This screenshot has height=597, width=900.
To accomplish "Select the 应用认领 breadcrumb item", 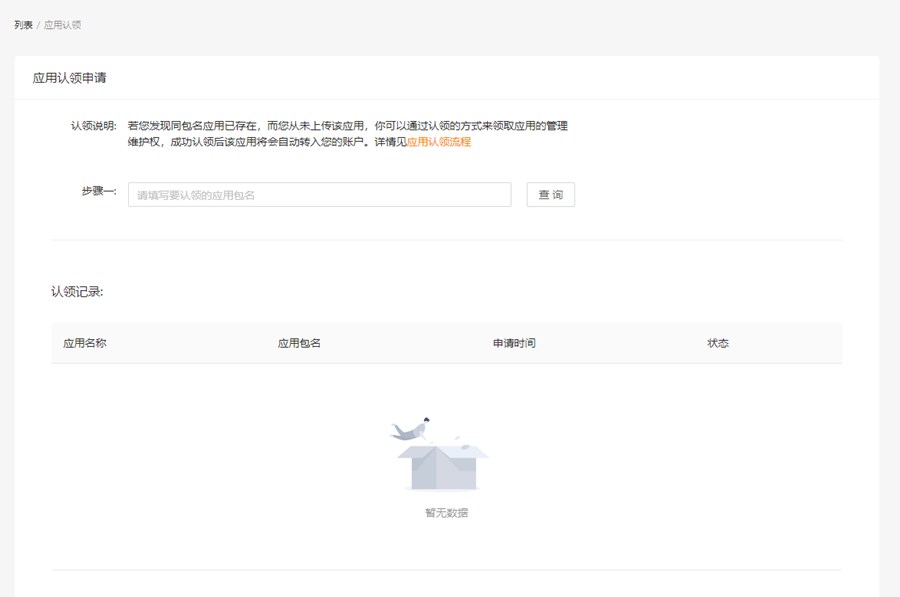I will point(63,25).
